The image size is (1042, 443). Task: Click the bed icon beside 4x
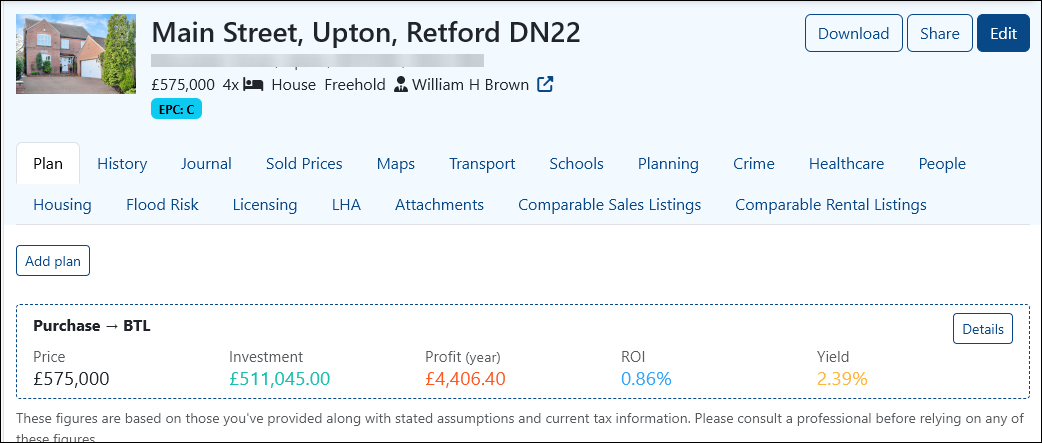(253, 85)
